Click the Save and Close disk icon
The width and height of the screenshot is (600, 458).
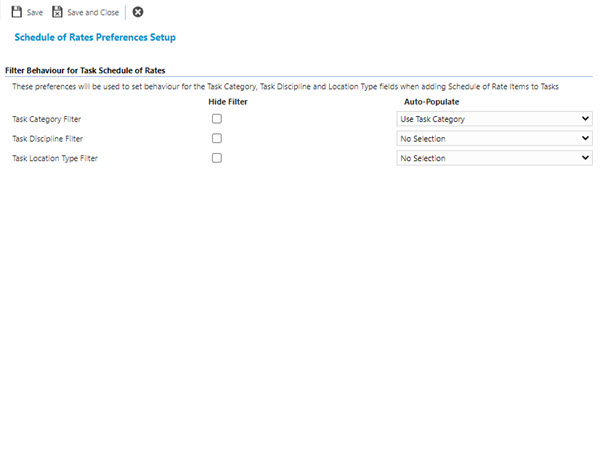58,12
